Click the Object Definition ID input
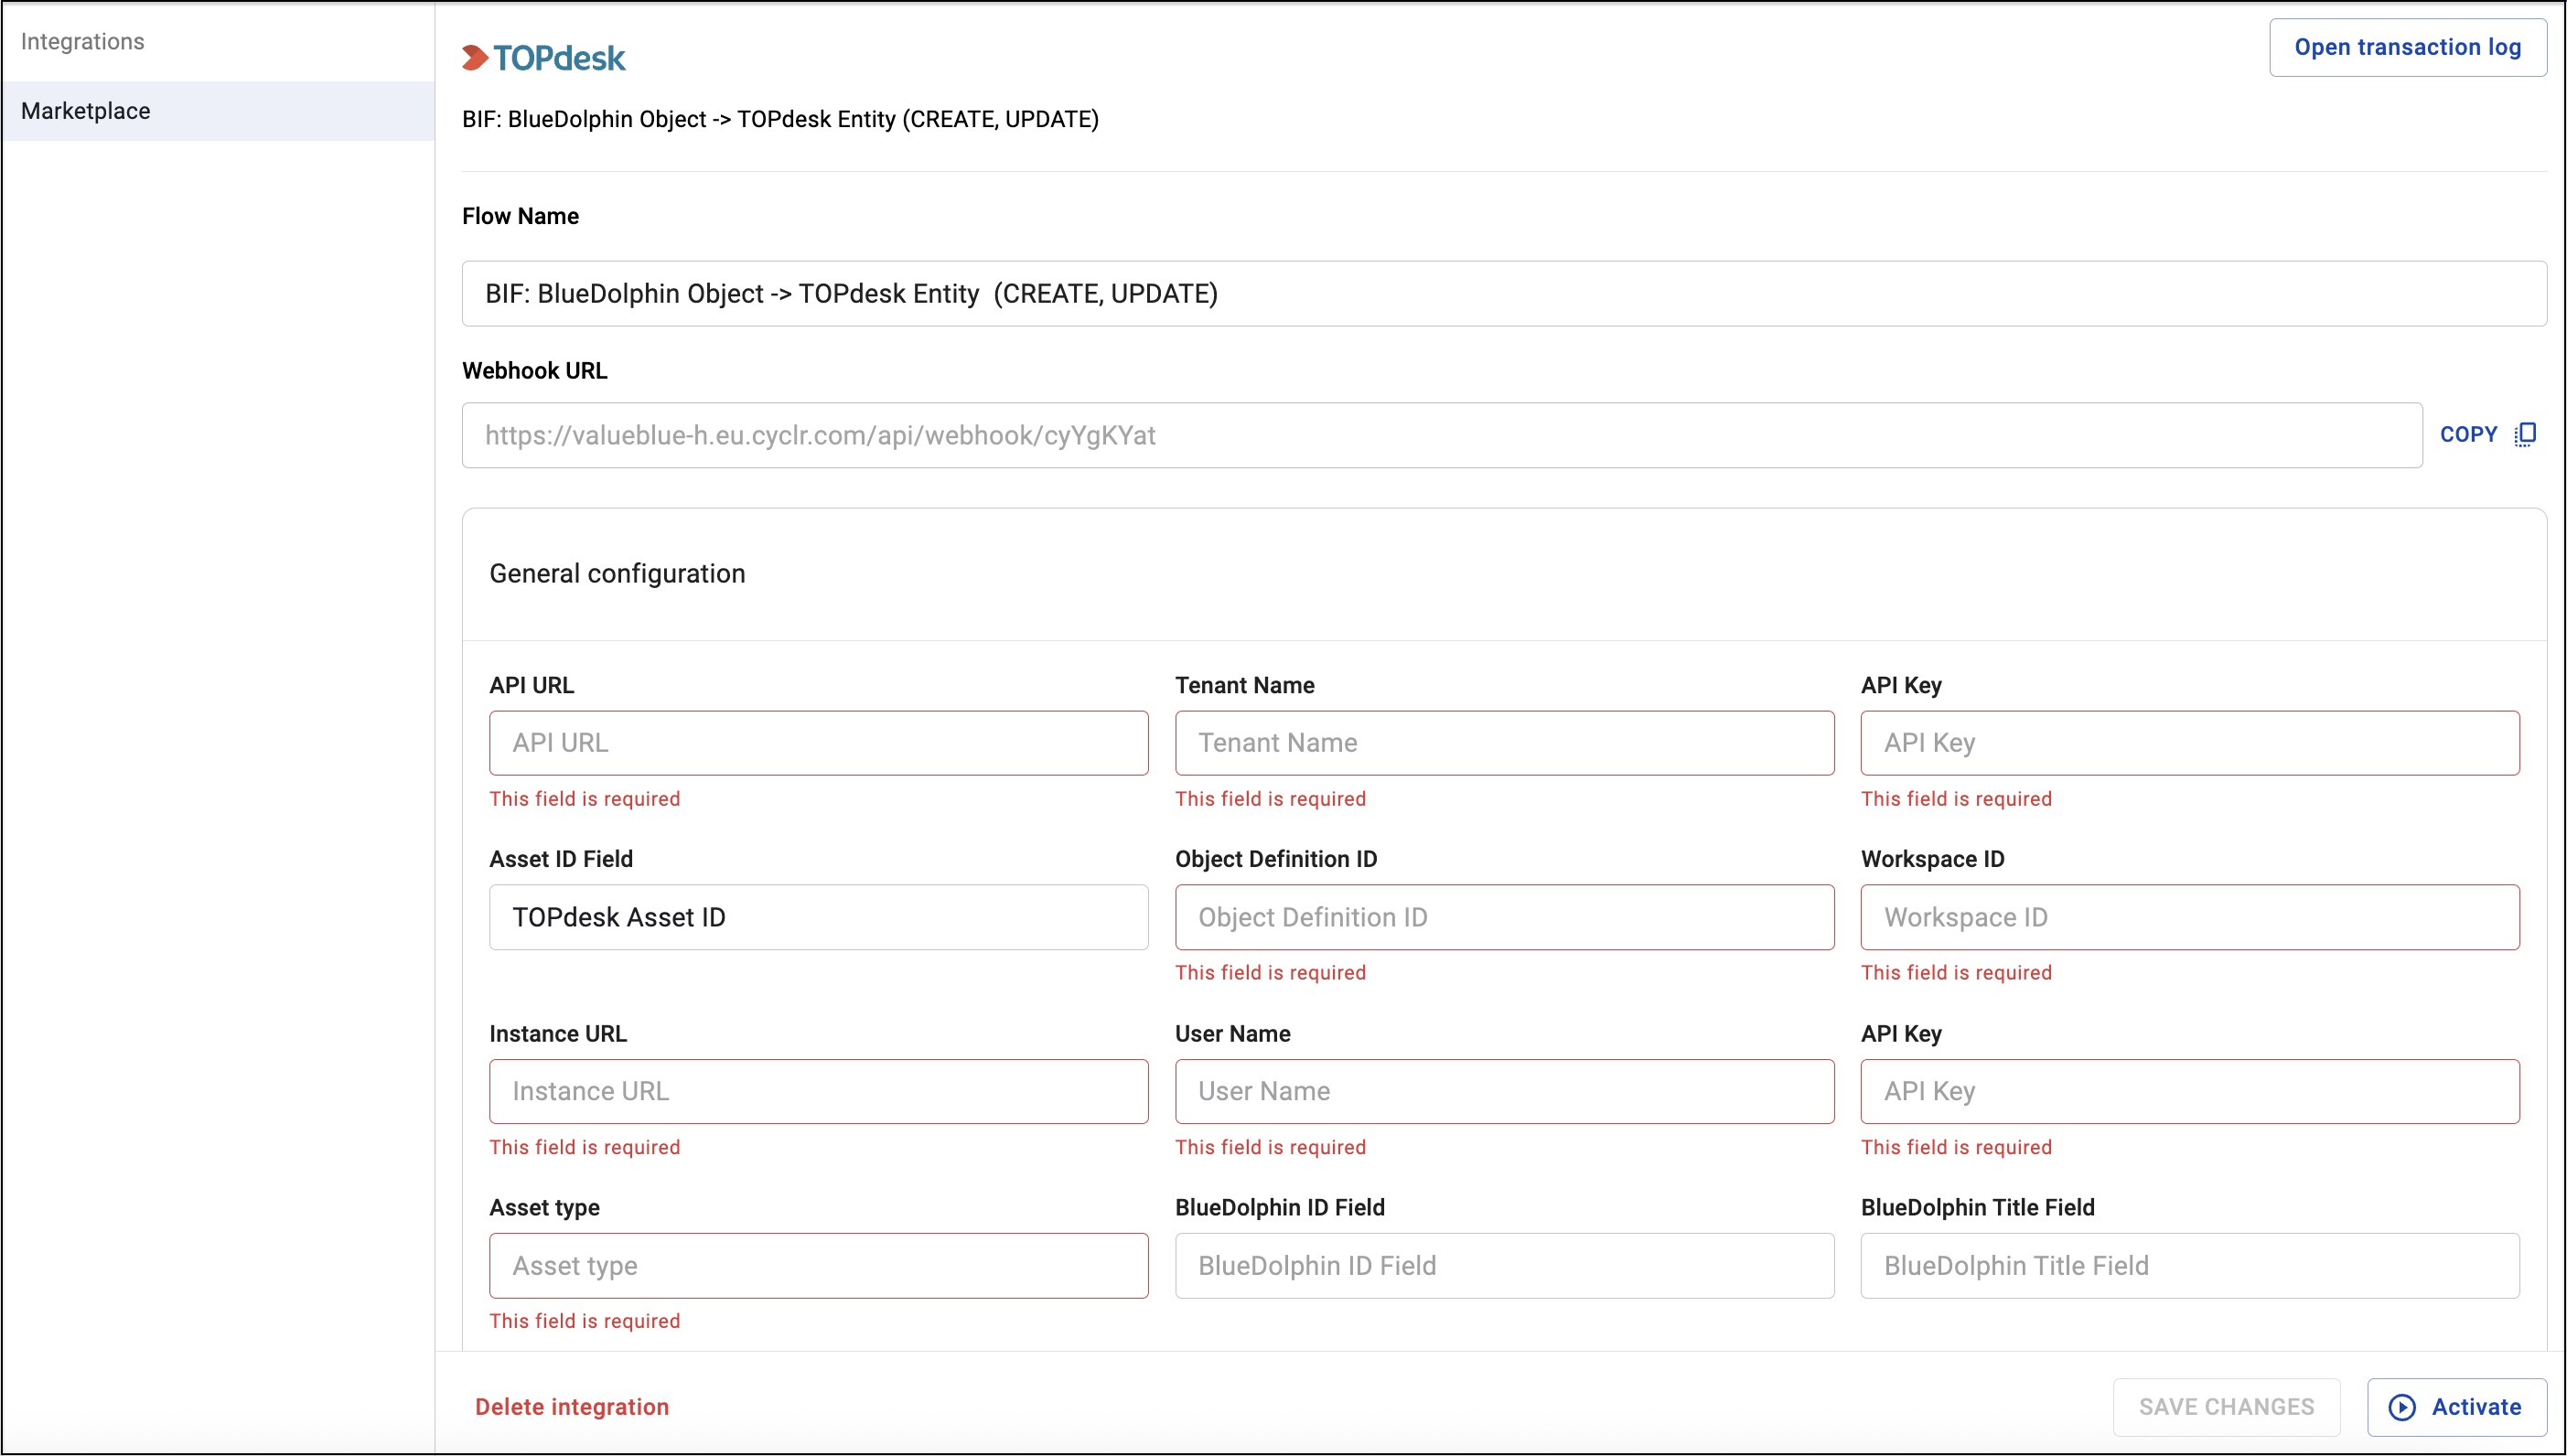Screen dimensions: 2567x1456 (x=1504, y=917)
